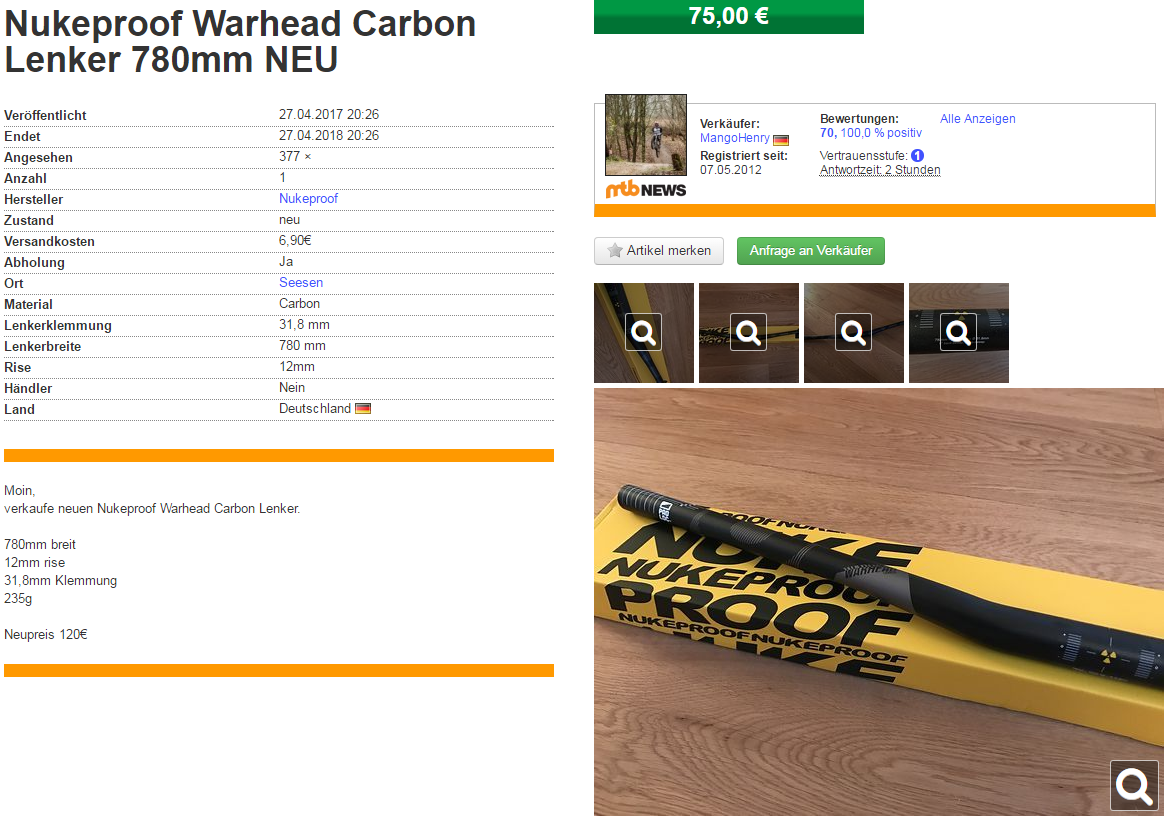Click magnifier icon on second thumbnail

point(748,333)
